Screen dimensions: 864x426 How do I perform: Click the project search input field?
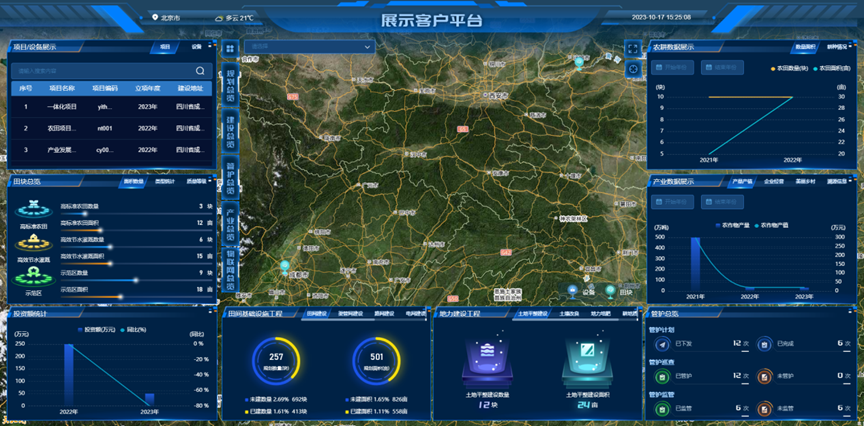pyautogui.click(x=100, y=71)
